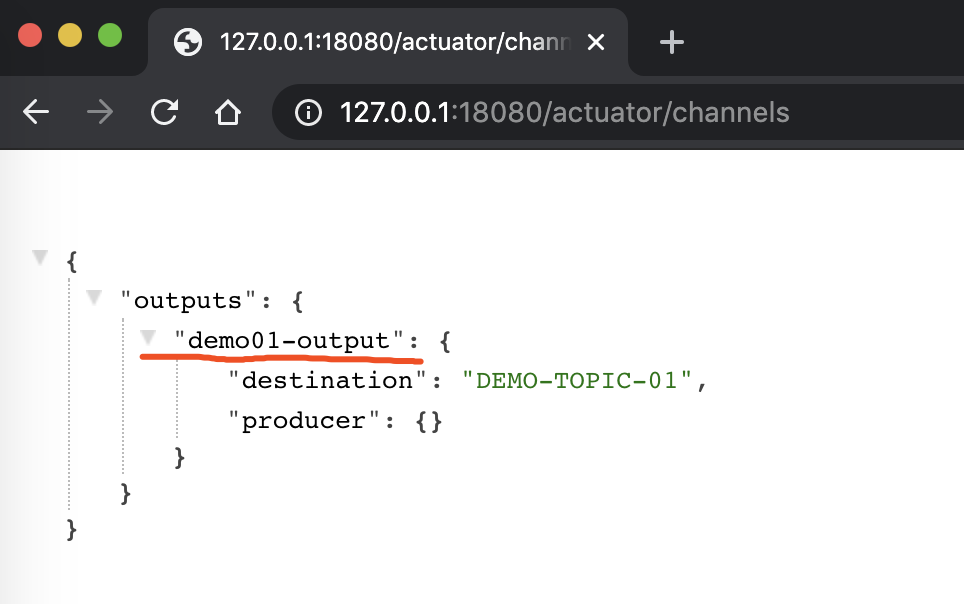Click the forward navigation arrow
This screenshot has width=964, height=604.
[x=100, y=113]
